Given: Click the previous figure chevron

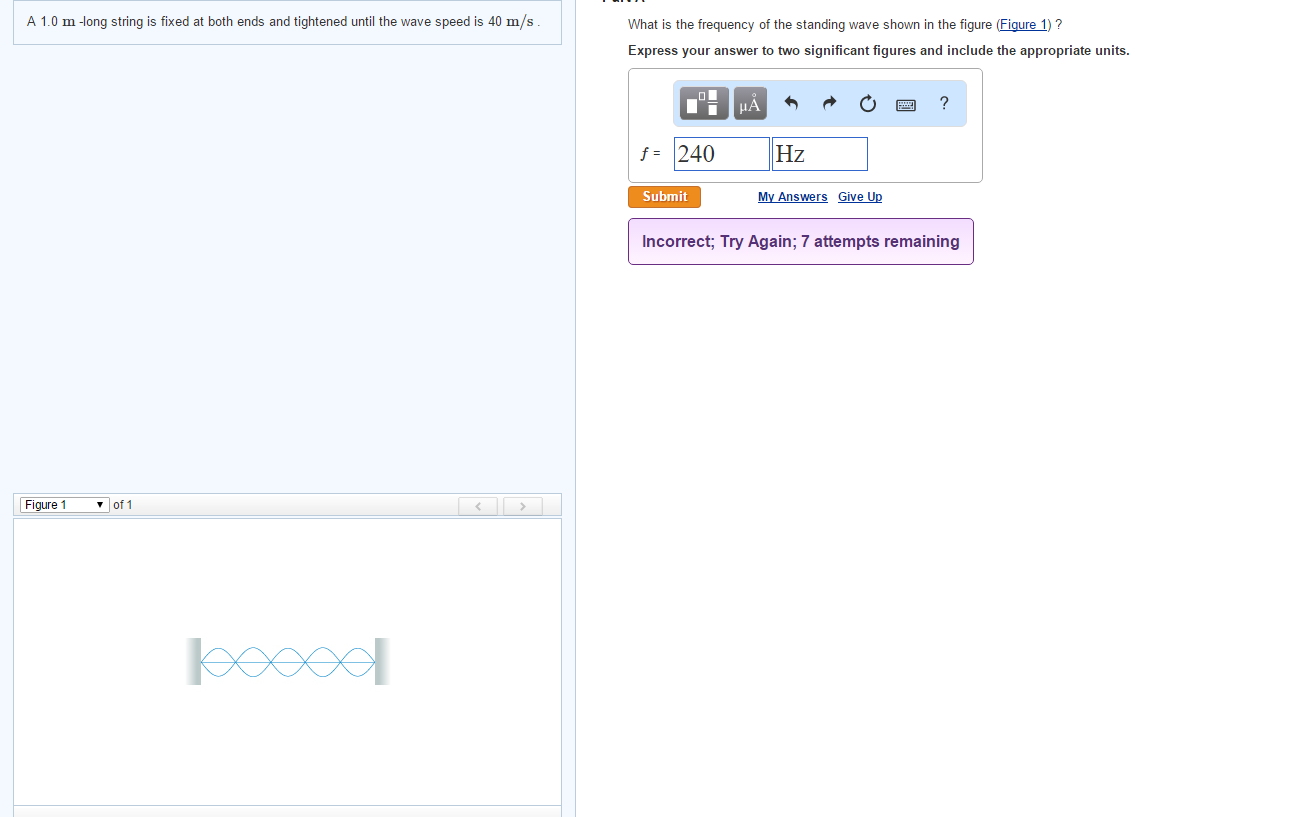Looking at the screenshot, I should coord(477,506).
